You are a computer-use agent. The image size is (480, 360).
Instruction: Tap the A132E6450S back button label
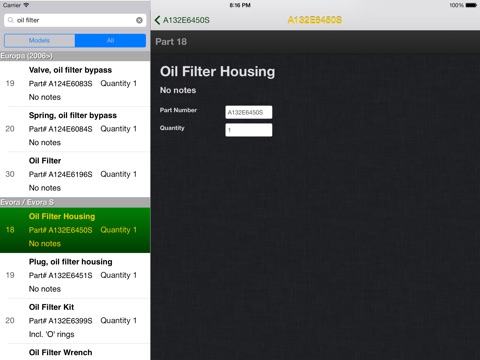click(x=186, y=20)
